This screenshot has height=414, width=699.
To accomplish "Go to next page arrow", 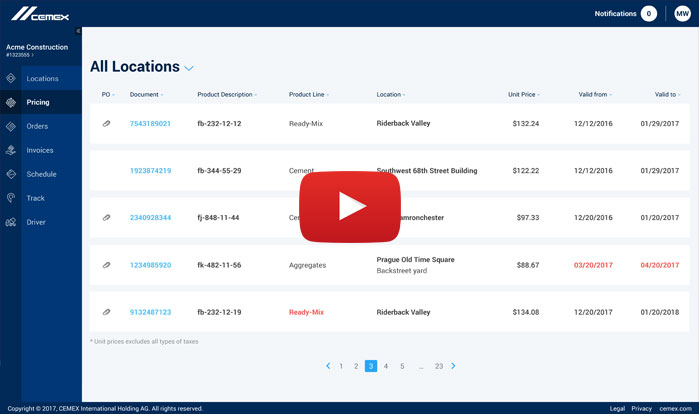I will pyautogui.click(x=453, y=366).
